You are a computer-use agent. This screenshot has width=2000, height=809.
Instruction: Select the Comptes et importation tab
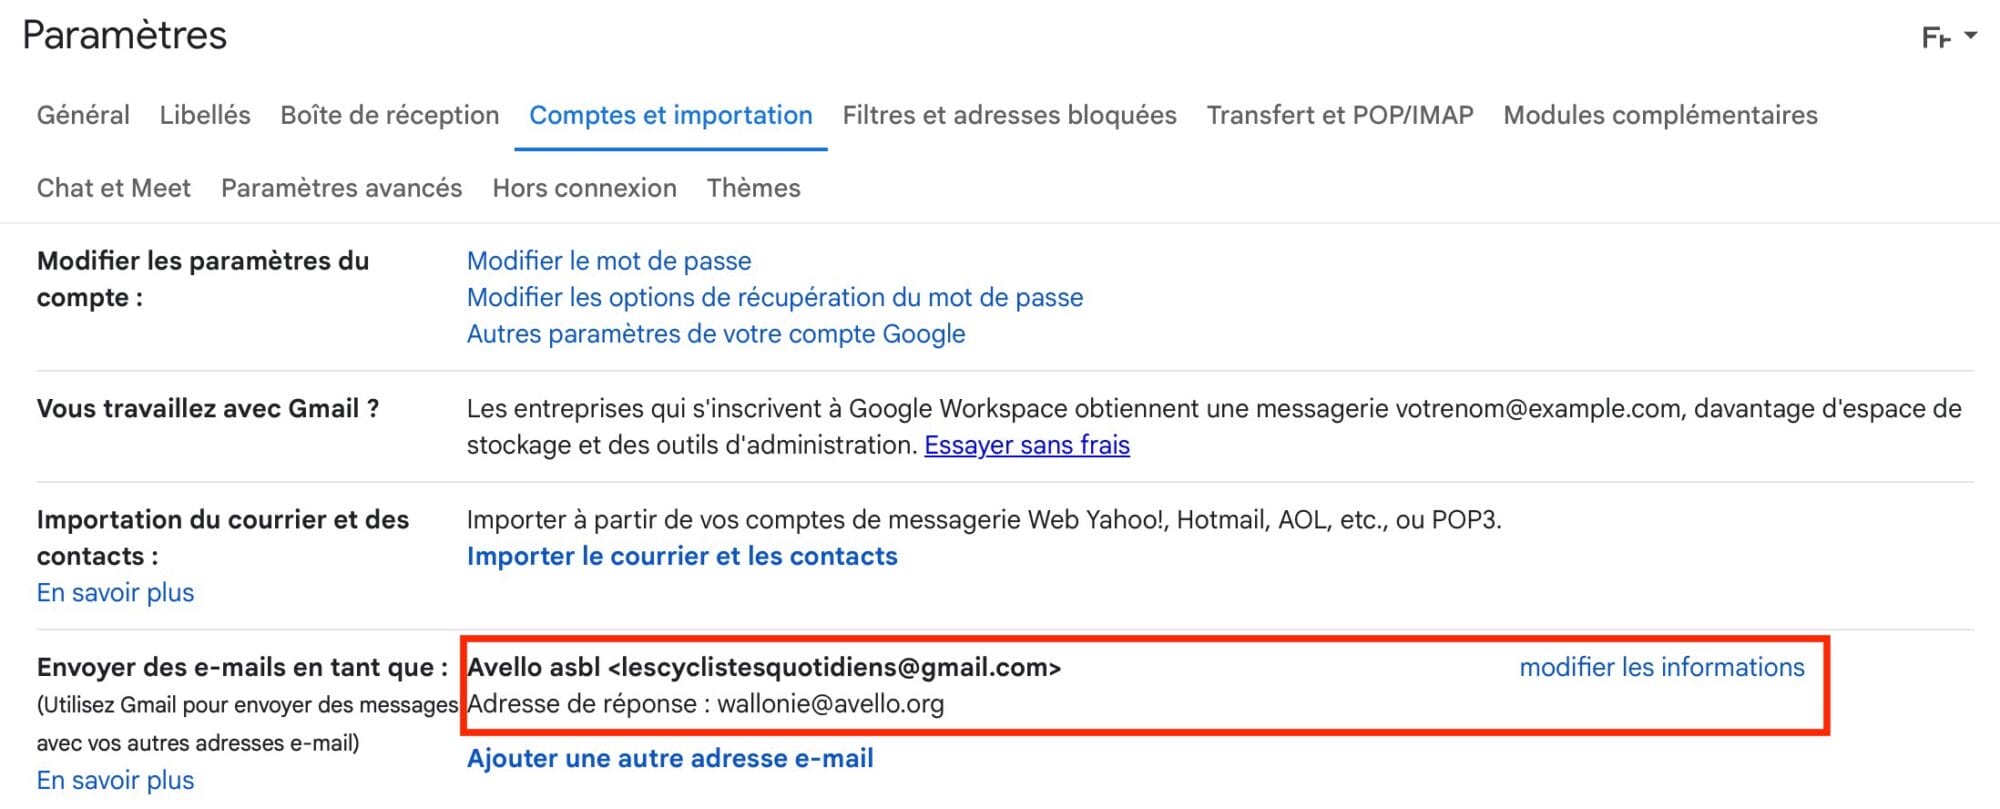click(670, 115)
